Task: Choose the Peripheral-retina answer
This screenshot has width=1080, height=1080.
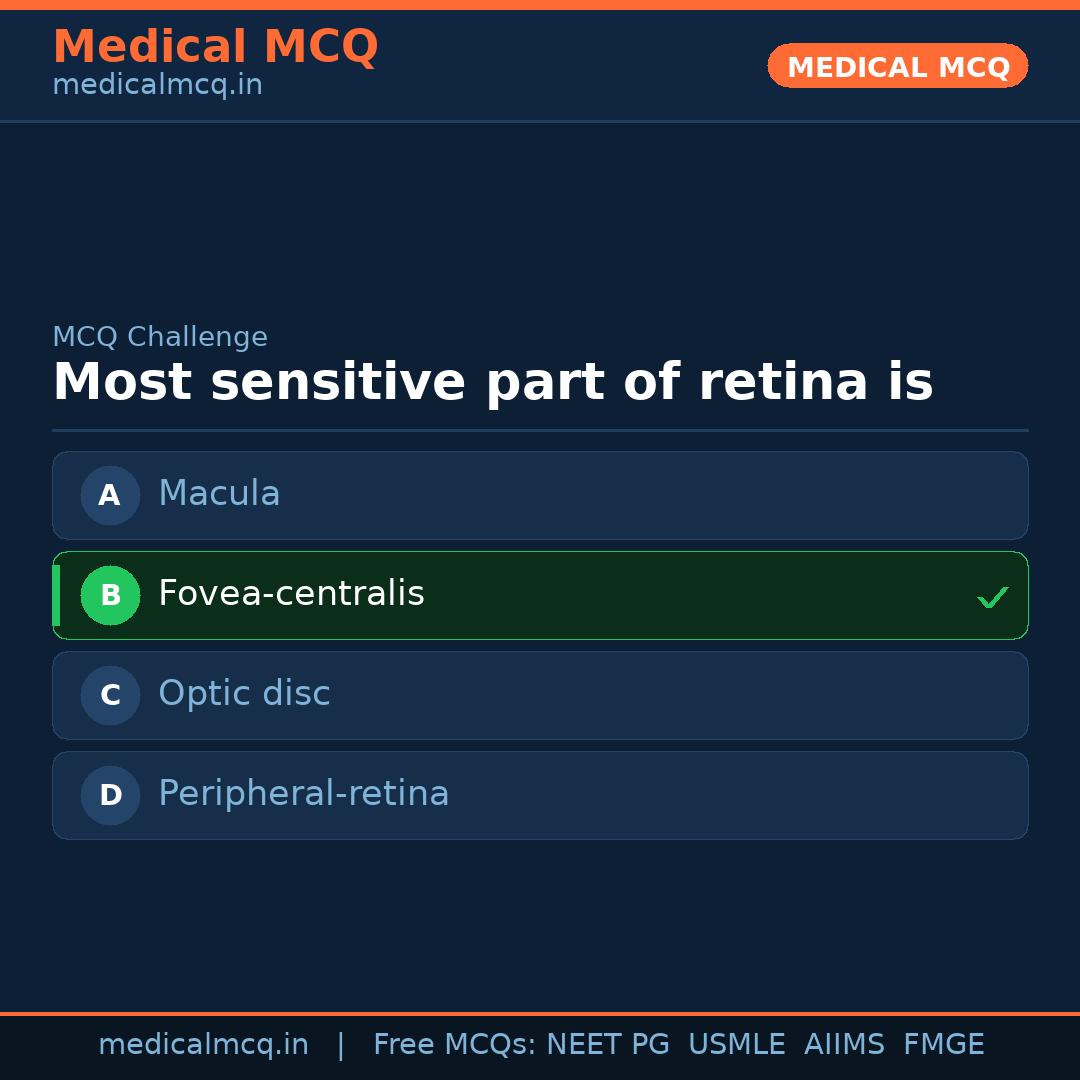Action: click(x=540, y=795)
